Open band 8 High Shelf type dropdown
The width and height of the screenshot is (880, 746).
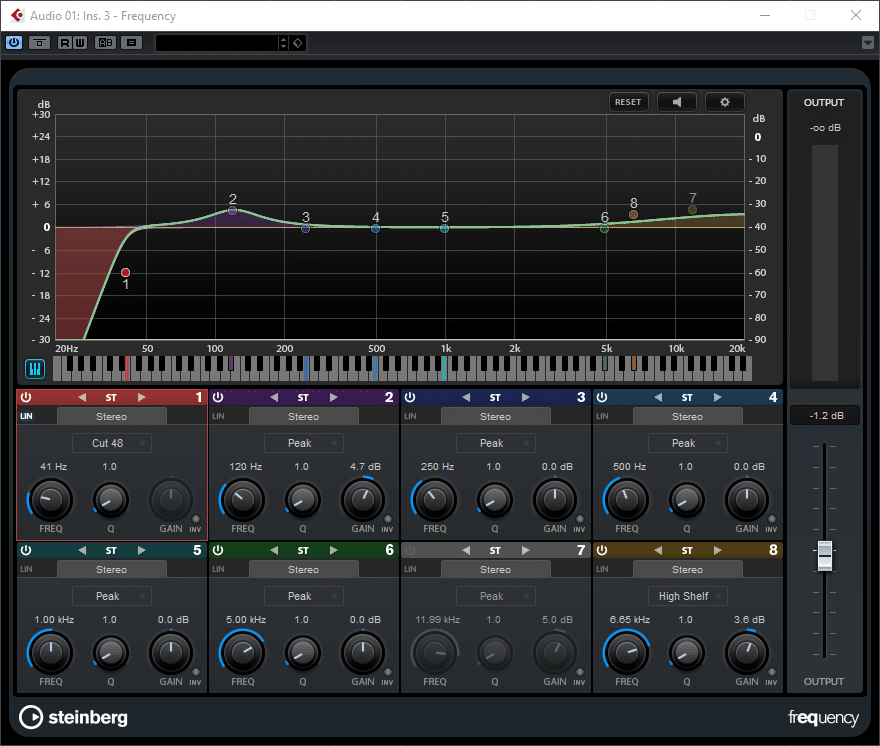(688, 596)
